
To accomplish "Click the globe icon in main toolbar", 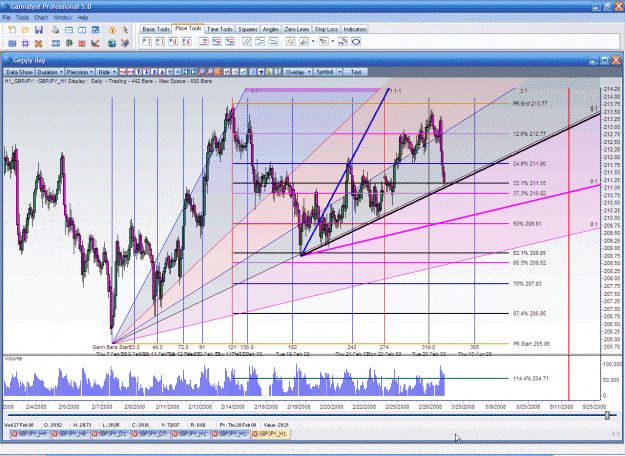I will pyautogui.click(x=112, y=43).
